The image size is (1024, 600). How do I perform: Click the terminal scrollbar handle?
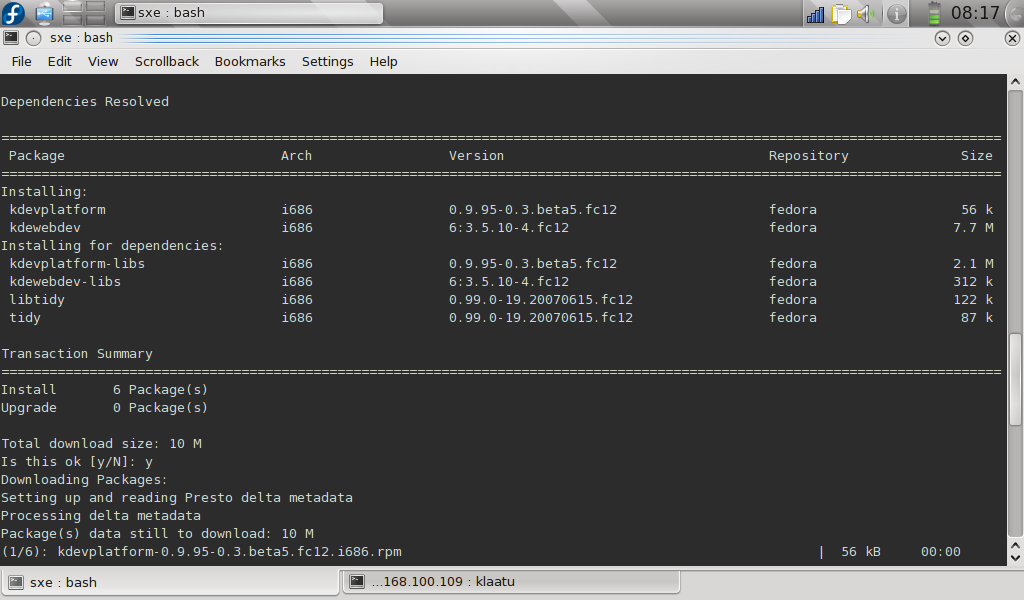1015,379
